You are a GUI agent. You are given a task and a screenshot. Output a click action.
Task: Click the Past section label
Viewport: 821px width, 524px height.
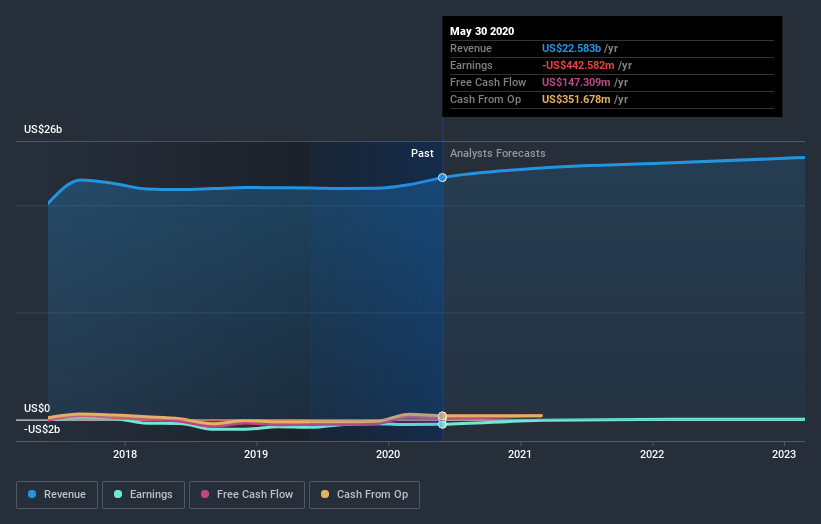(422, 153)
